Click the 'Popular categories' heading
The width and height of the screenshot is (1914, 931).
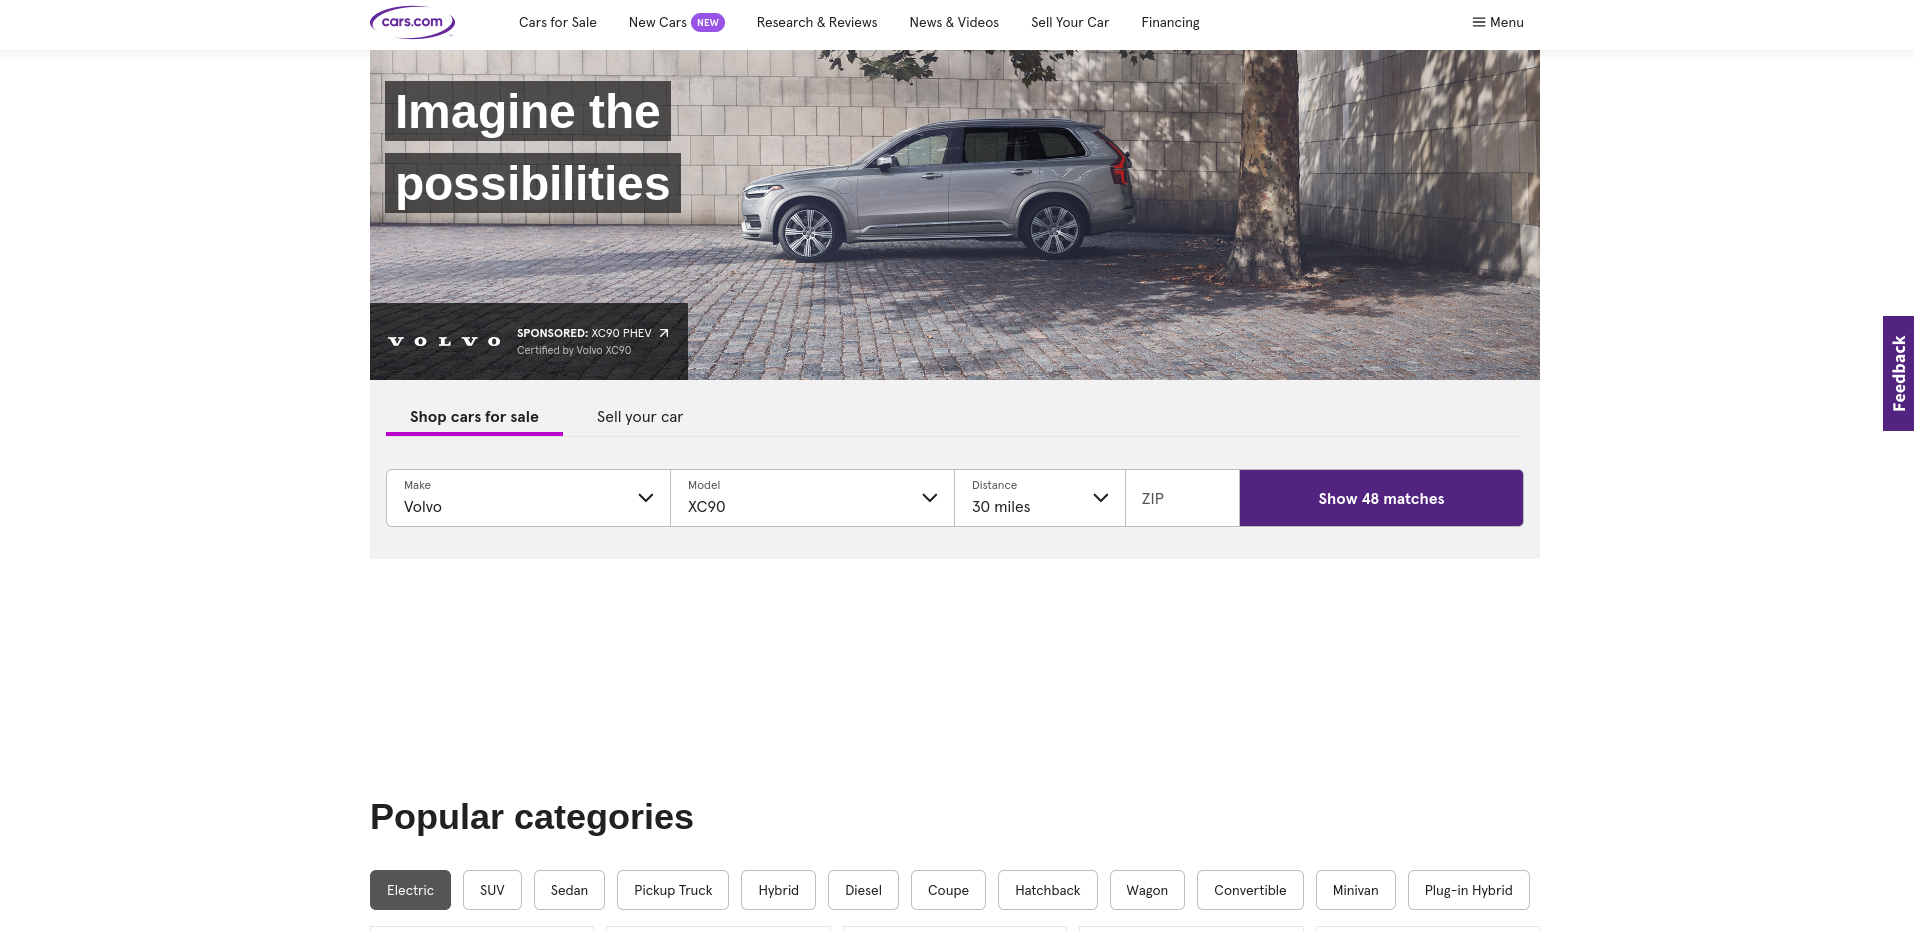531,817
